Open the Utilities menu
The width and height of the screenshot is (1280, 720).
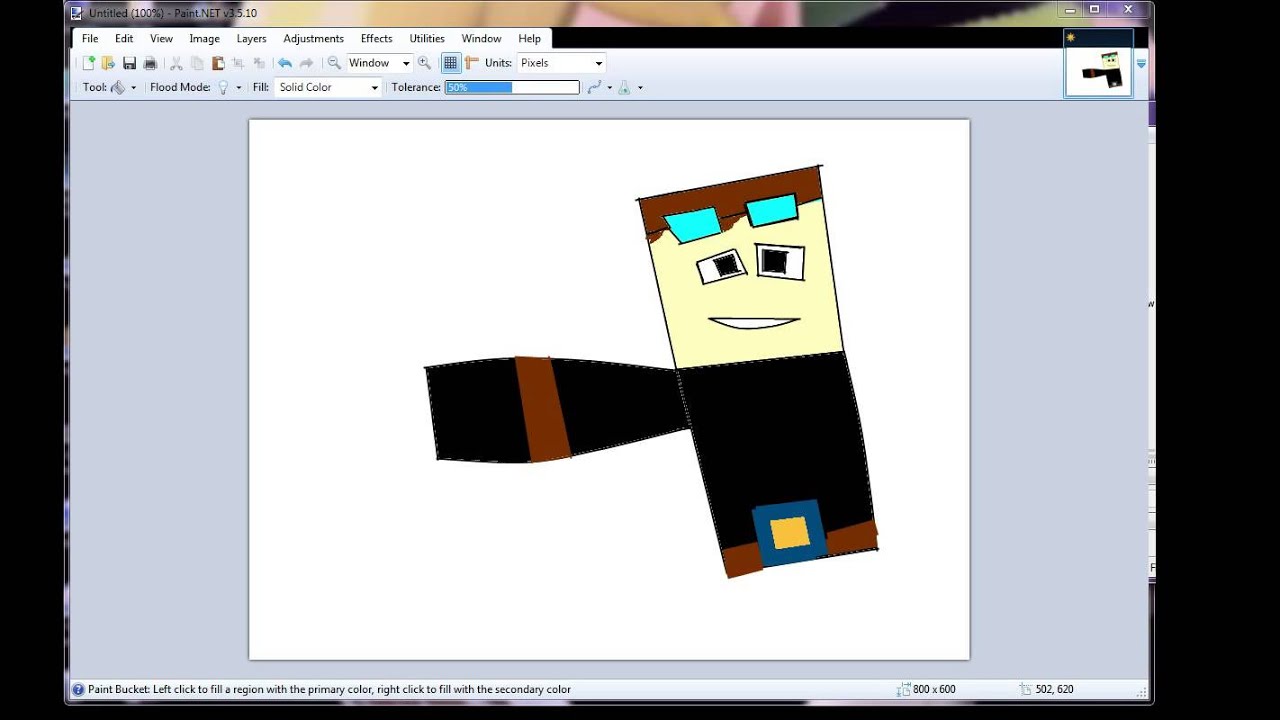427,39
